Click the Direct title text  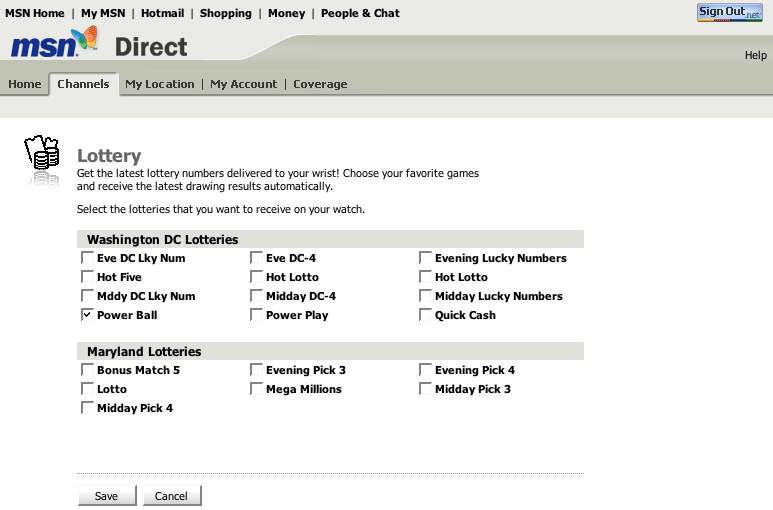tap(151, 47)
